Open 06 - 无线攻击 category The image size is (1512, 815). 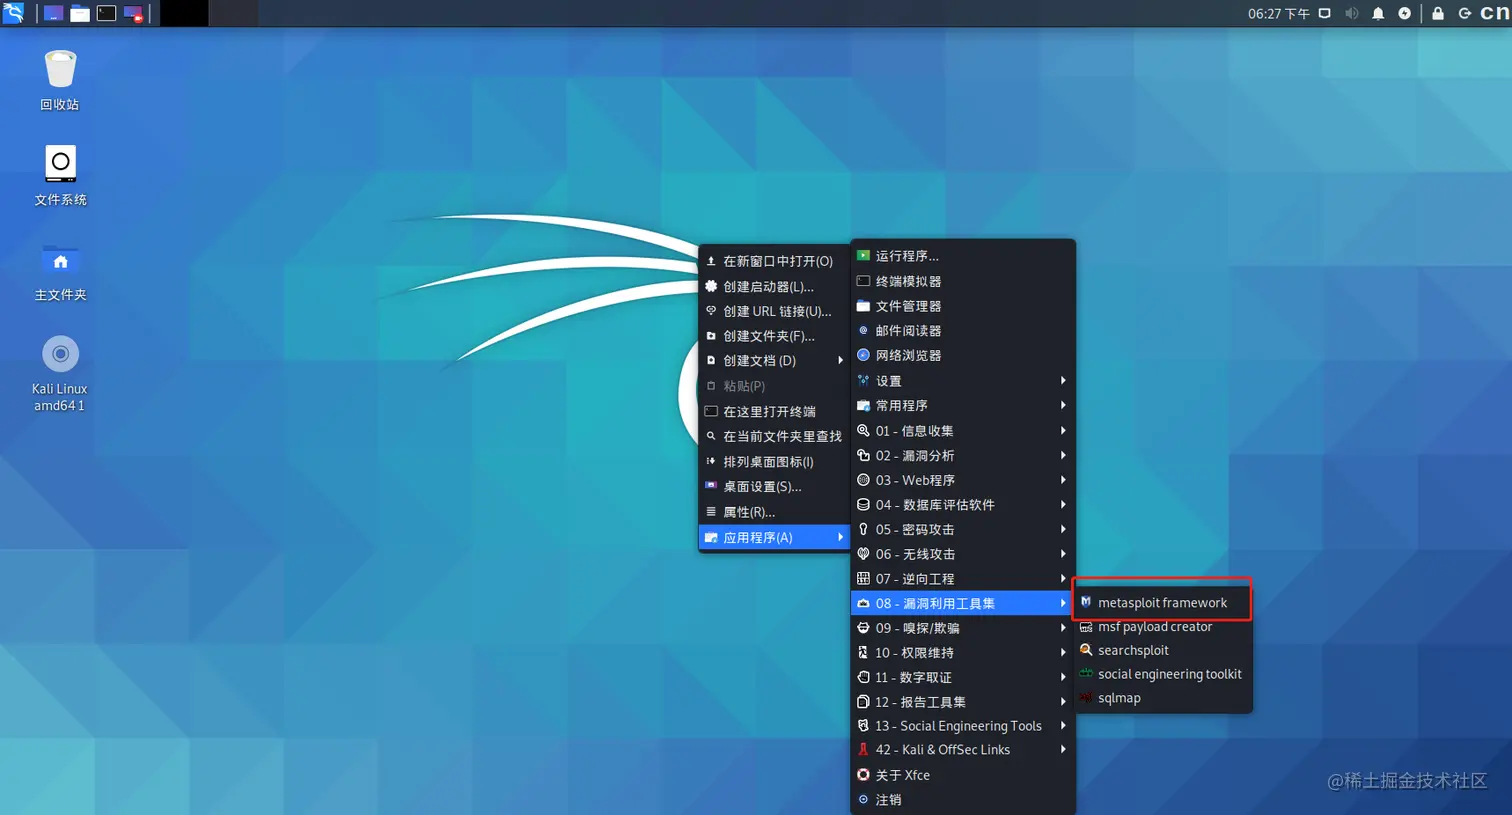coord(963,554)
